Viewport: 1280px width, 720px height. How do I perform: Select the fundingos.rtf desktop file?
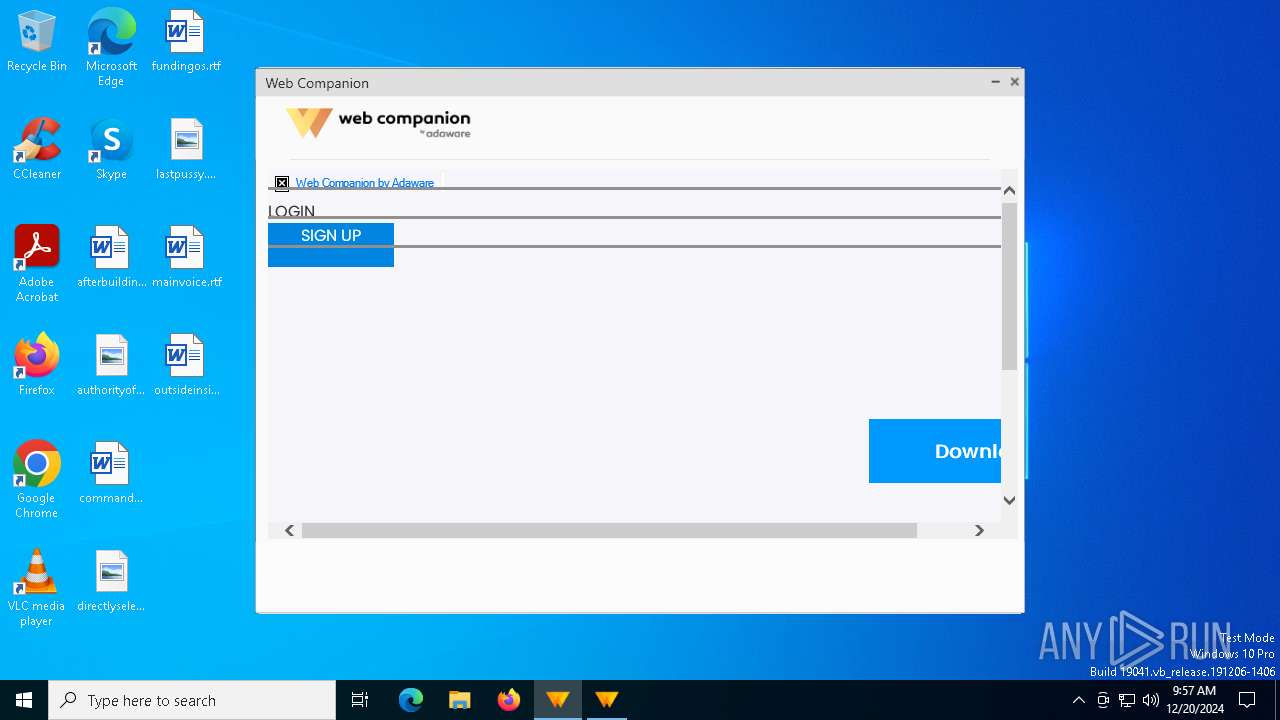186,41
